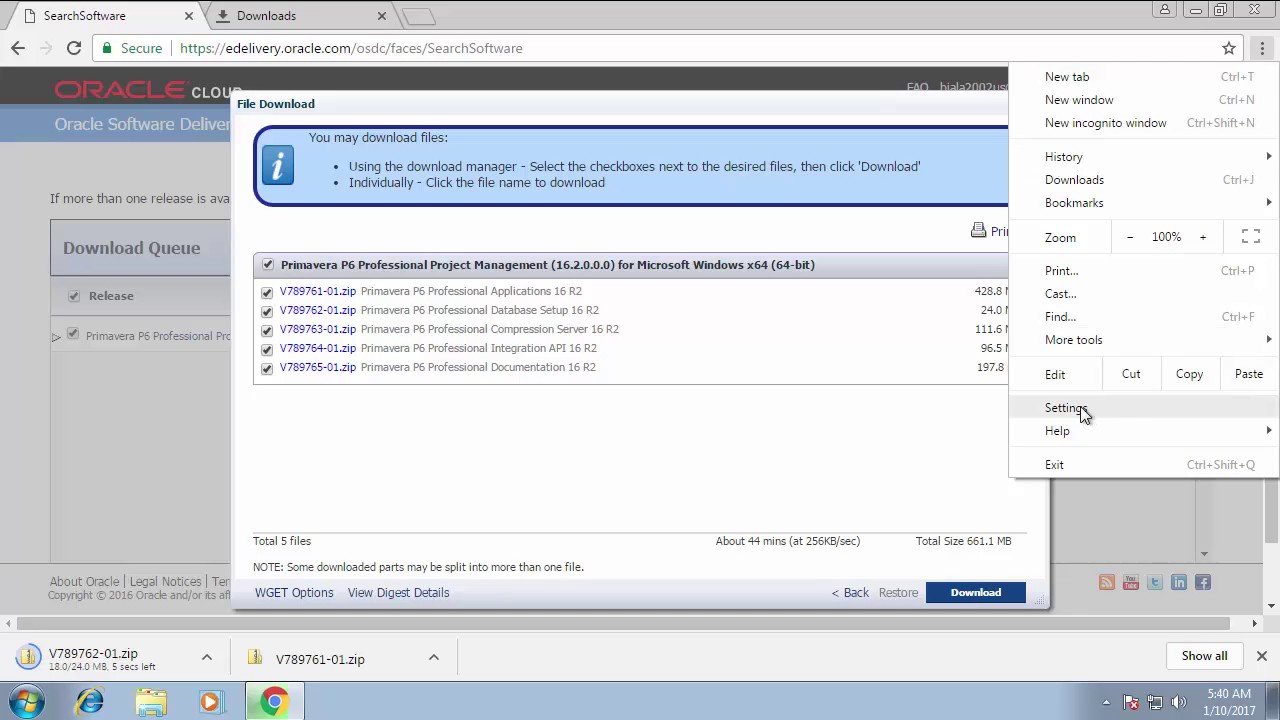Click the horizontal scrollbar right arrow

point(1255,624)
